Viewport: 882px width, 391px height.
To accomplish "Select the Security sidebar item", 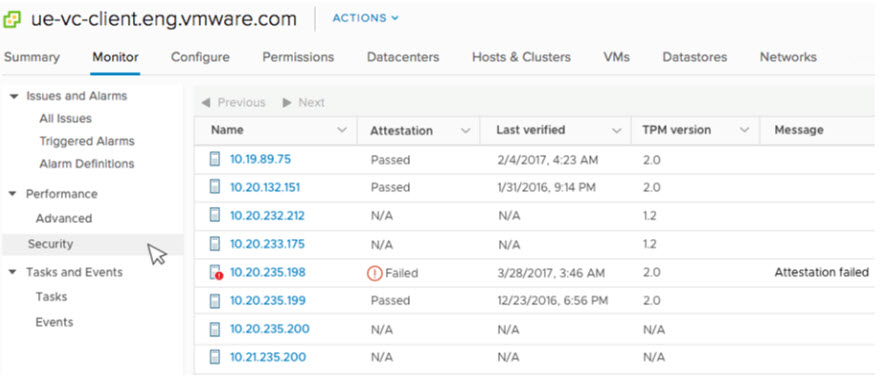I will pos(93,244).
